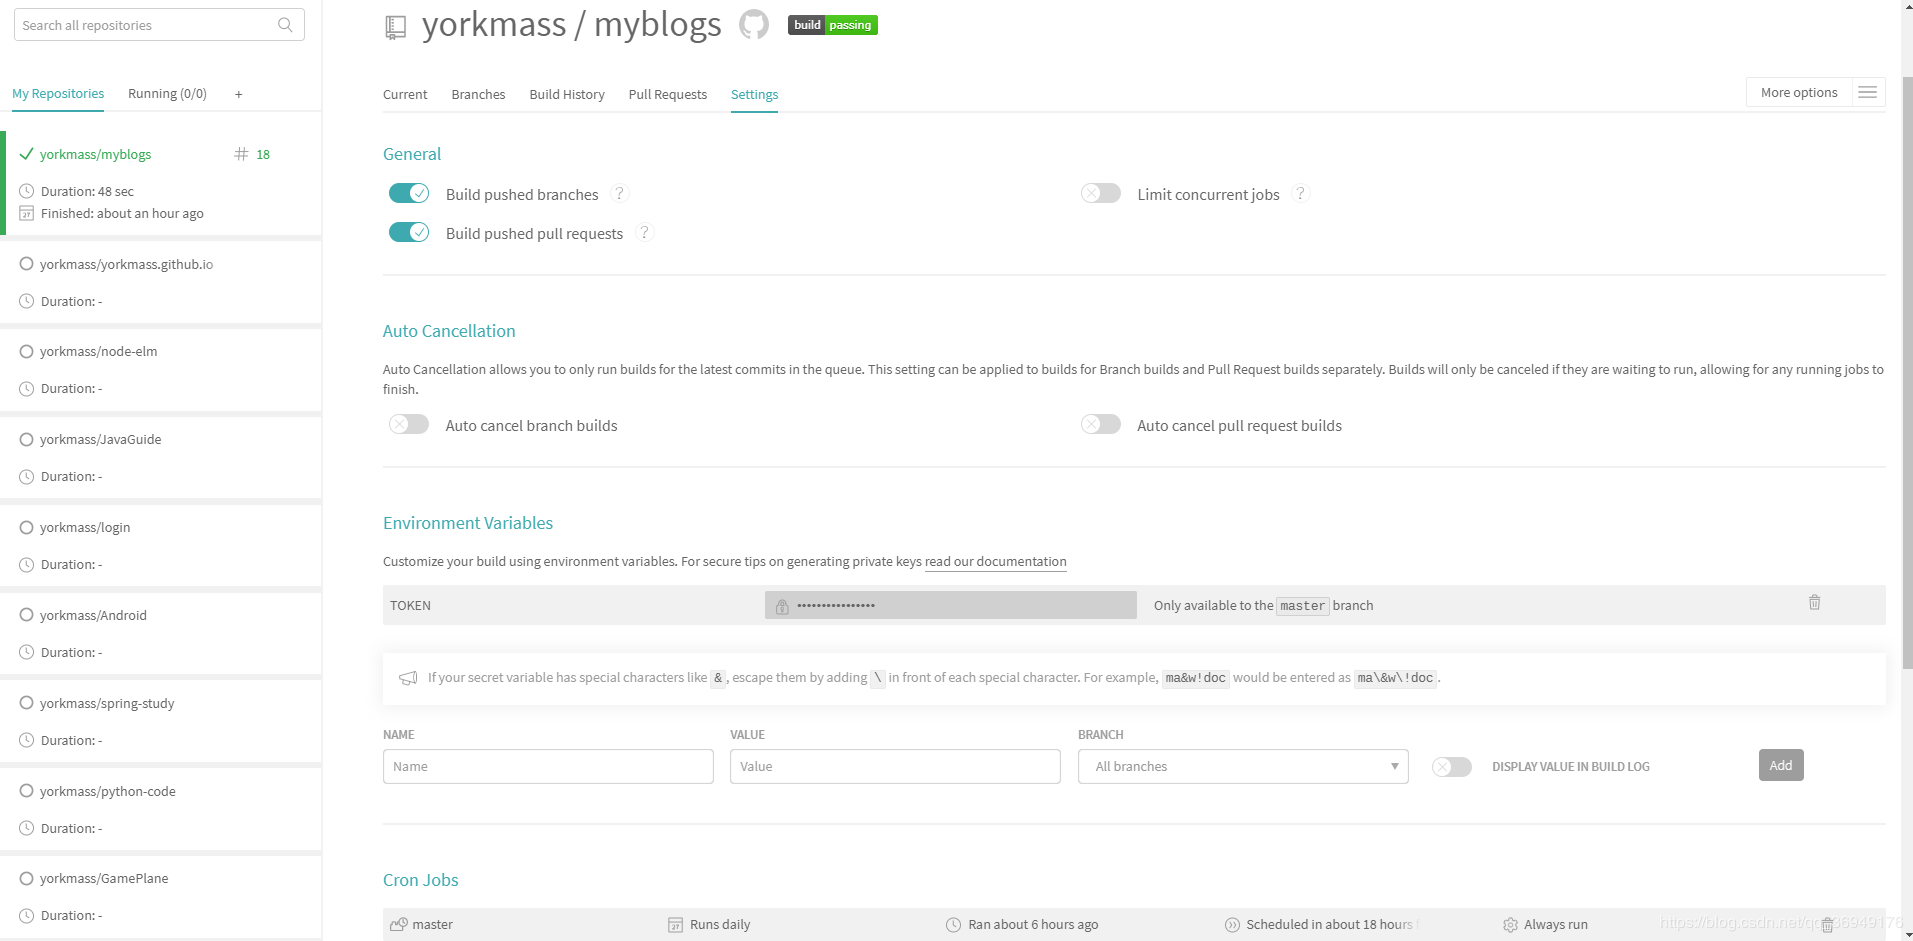Click the repository book icon beside yorkmass

[396, 28]
